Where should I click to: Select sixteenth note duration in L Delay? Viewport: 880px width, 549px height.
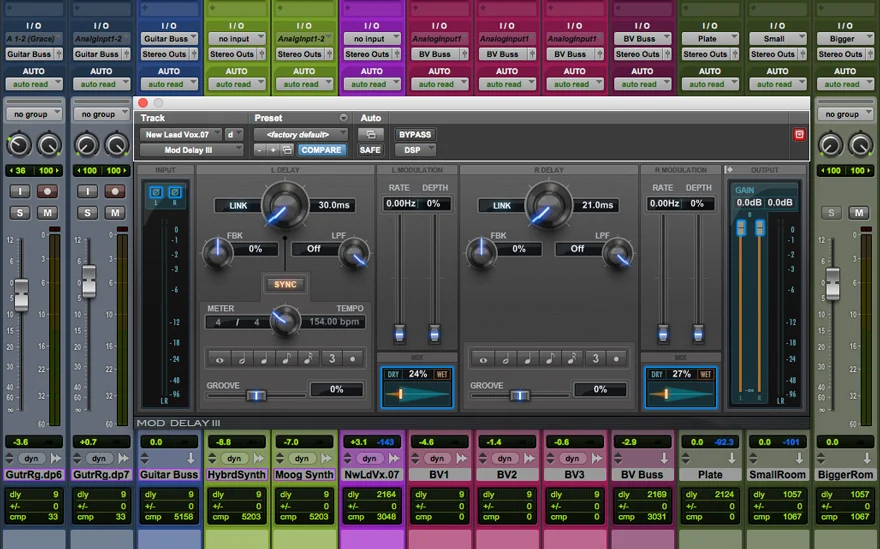click(308, 359)
